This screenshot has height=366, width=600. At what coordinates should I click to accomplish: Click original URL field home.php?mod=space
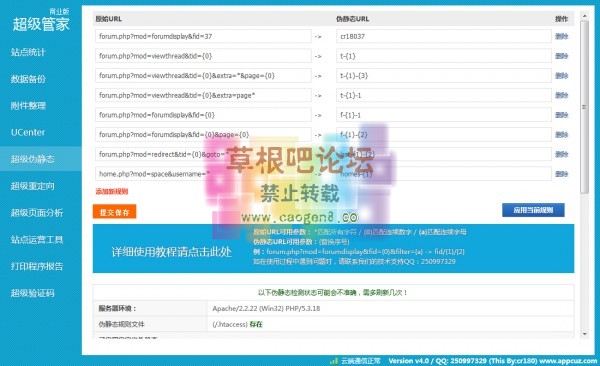click(x=203, y=174)
